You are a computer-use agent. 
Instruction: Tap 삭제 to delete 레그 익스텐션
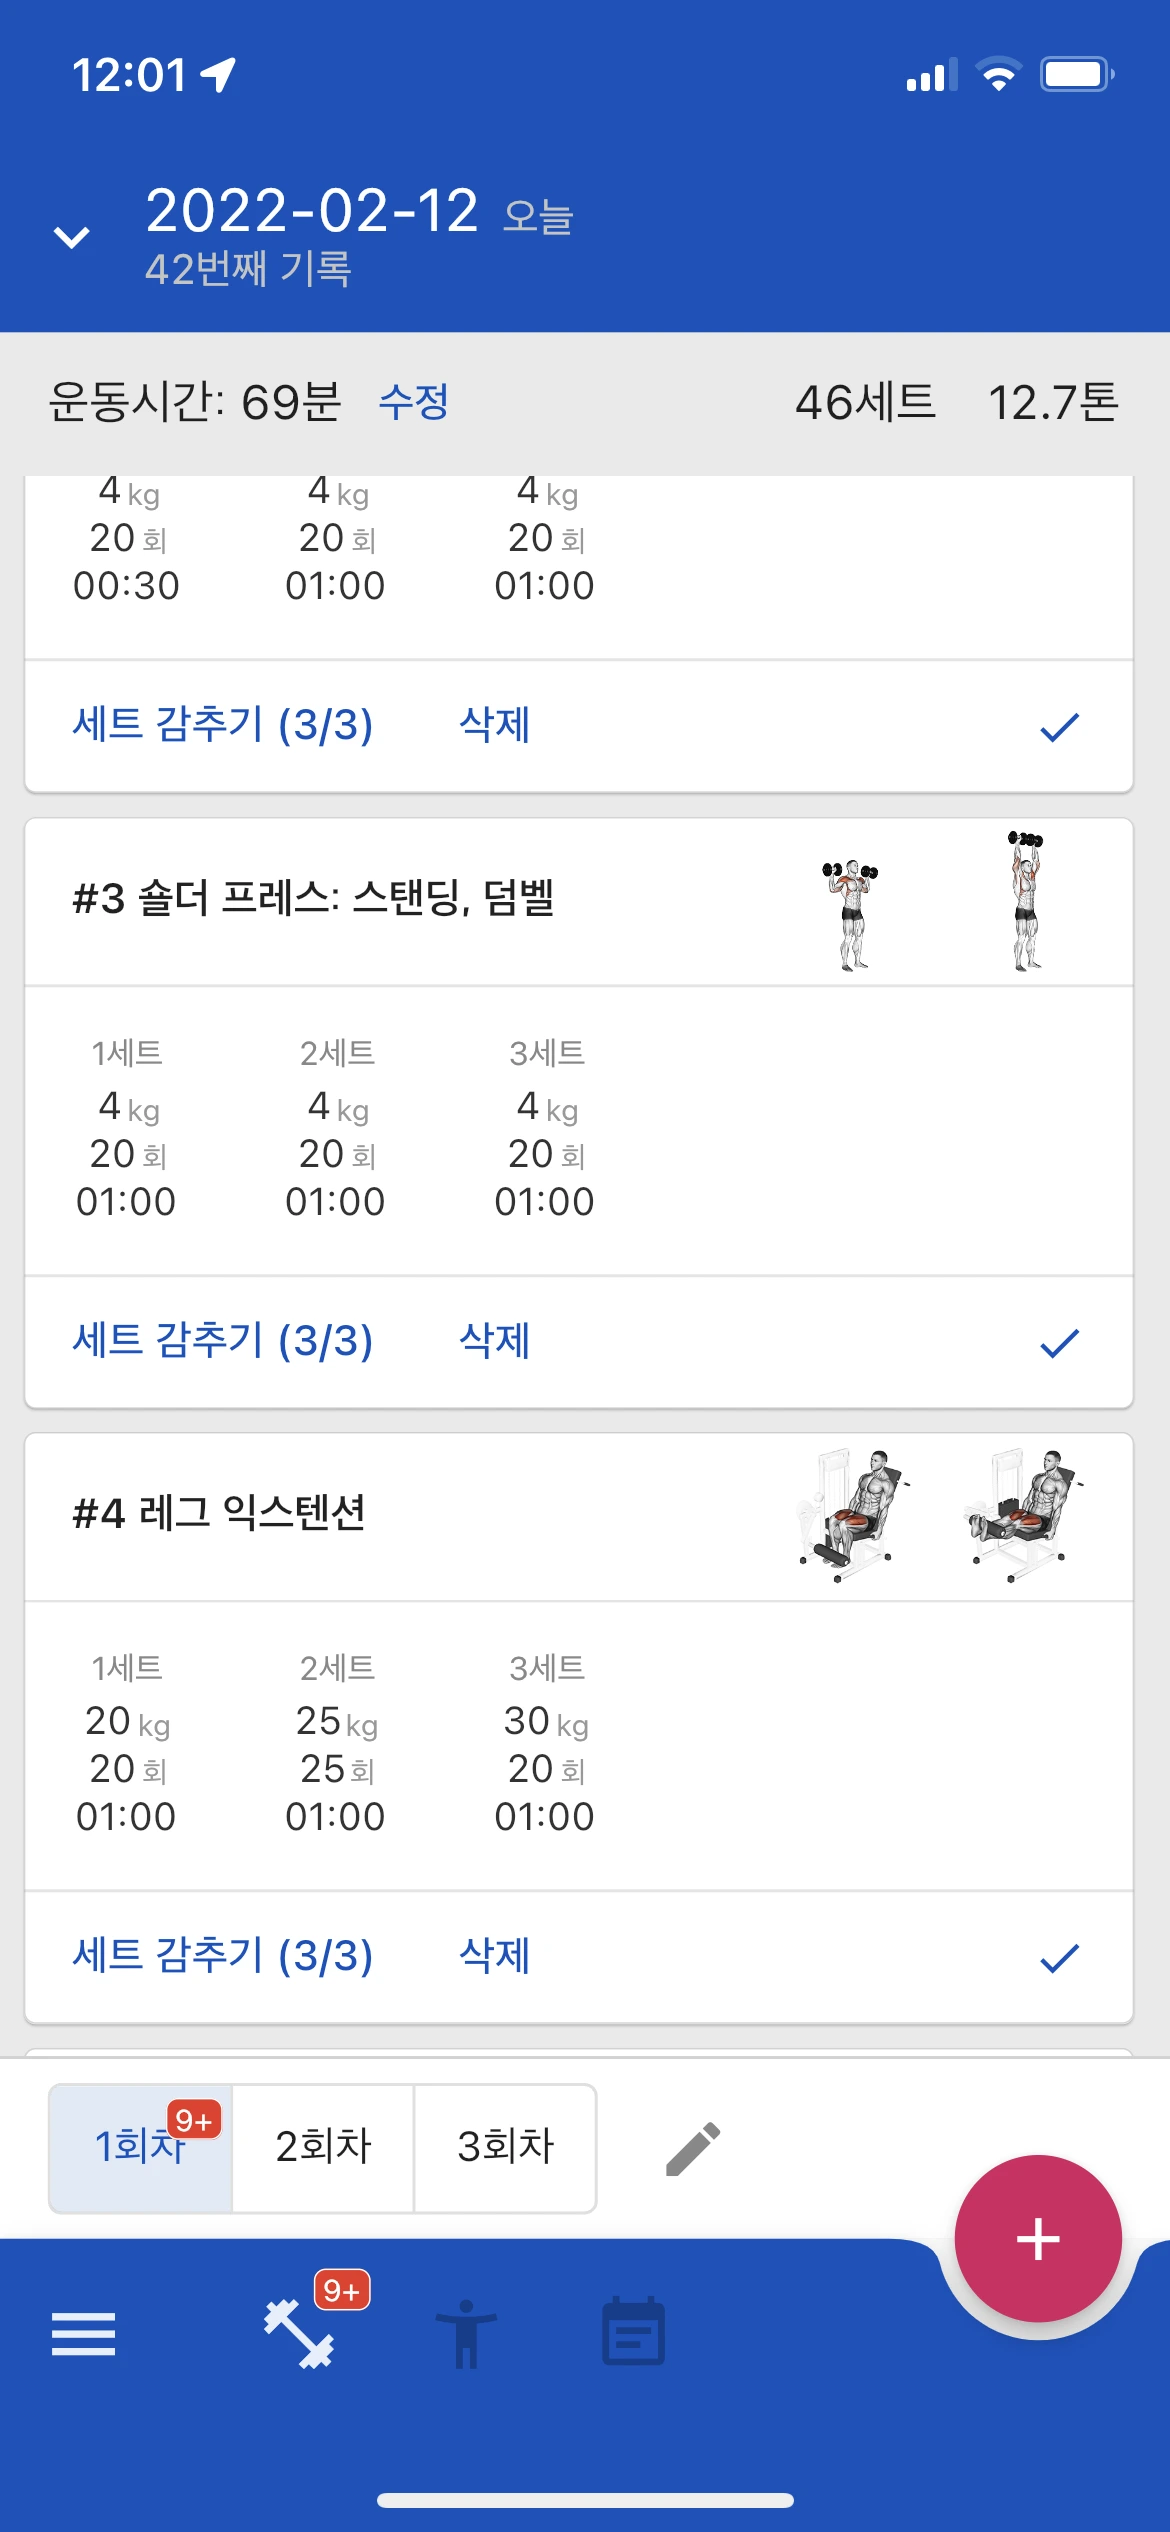[x=495, y=1956]
